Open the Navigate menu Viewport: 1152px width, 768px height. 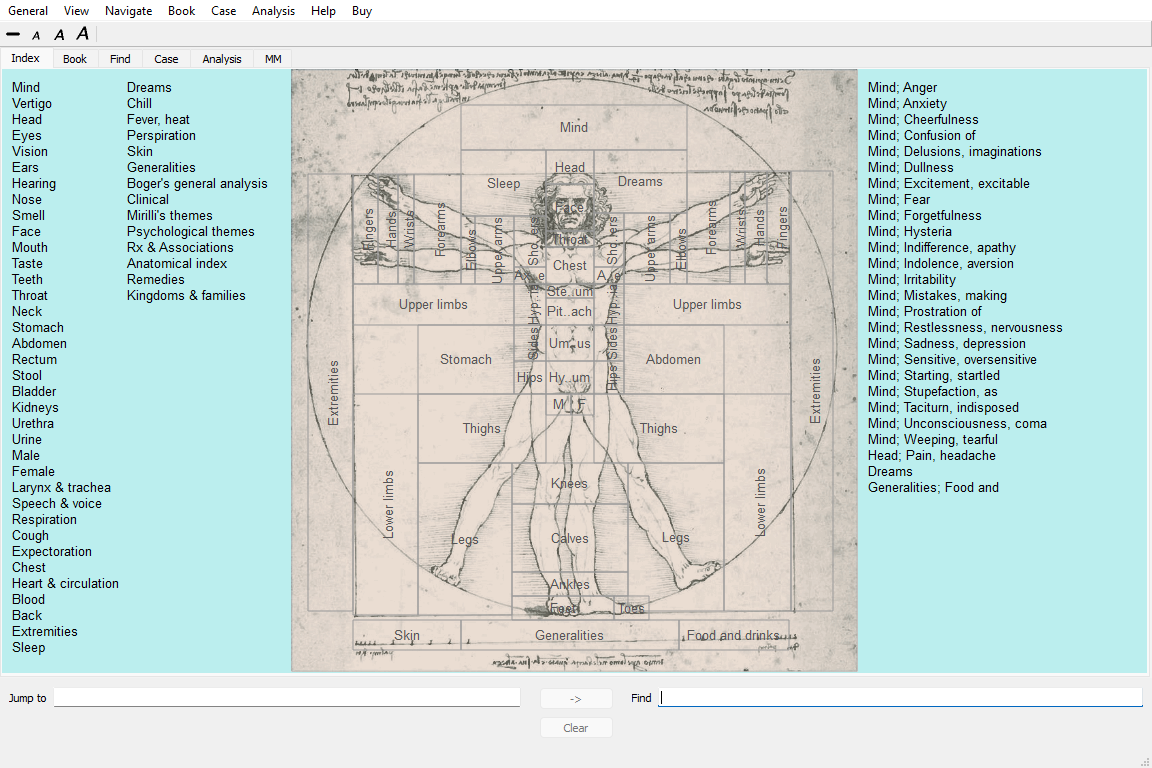click(x=129, y=11)
